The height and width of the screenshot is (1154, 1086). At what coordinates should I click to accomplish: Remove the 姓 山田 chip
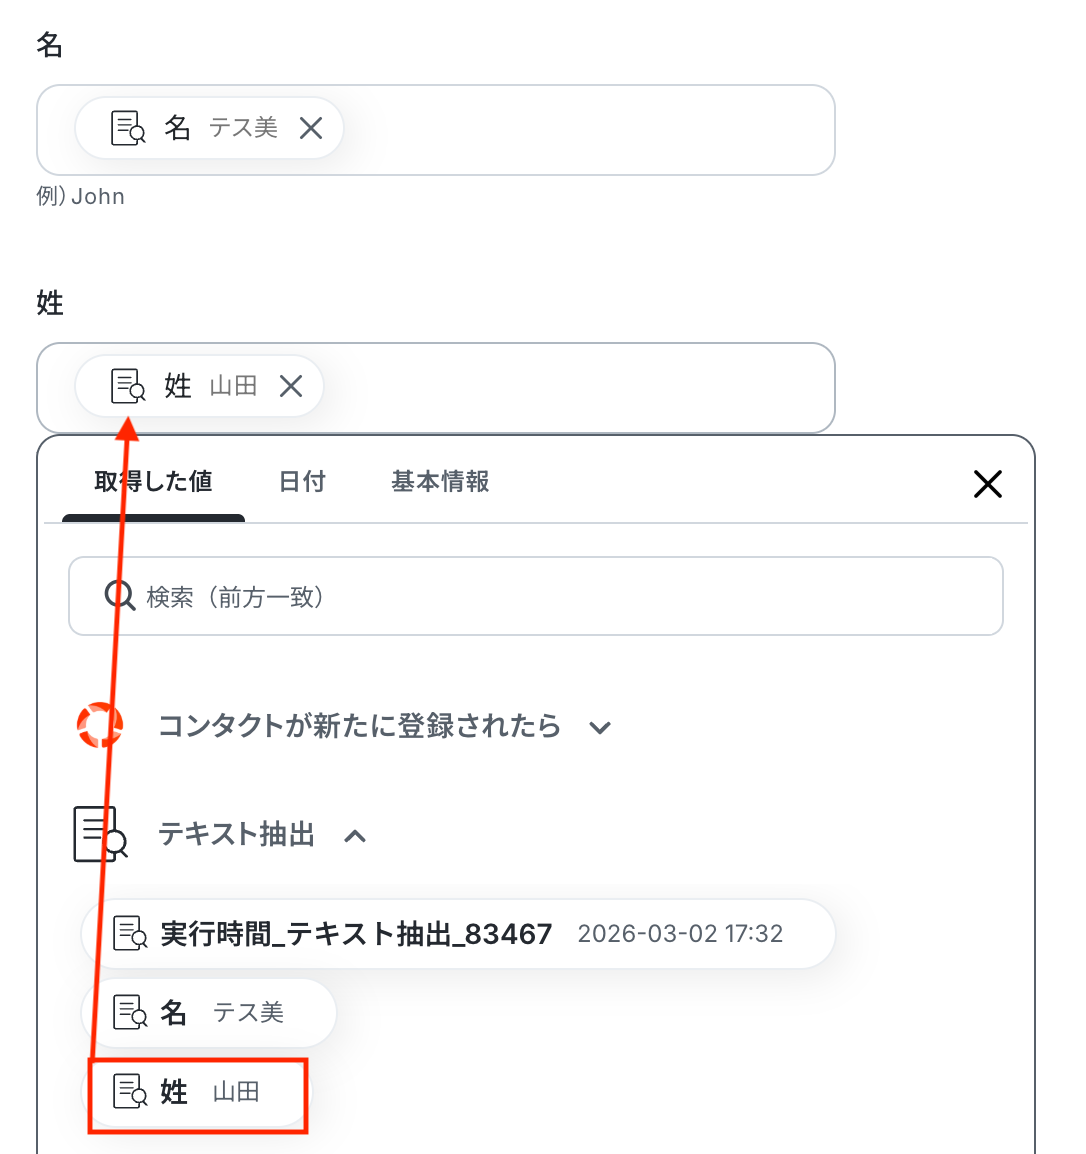pos(291,386)
